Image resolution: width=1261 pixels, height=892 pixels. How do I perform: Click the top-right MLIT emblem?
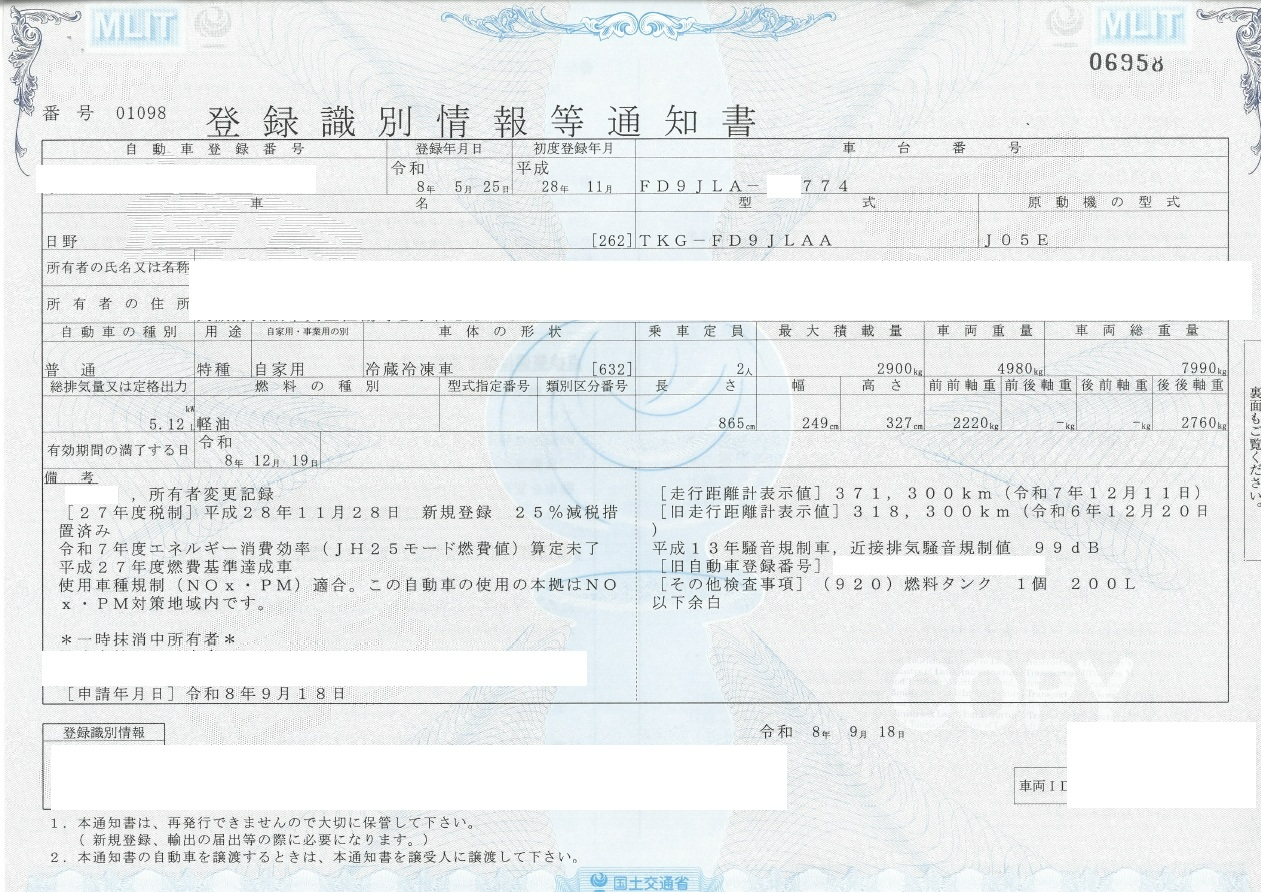coord(1141,24)
